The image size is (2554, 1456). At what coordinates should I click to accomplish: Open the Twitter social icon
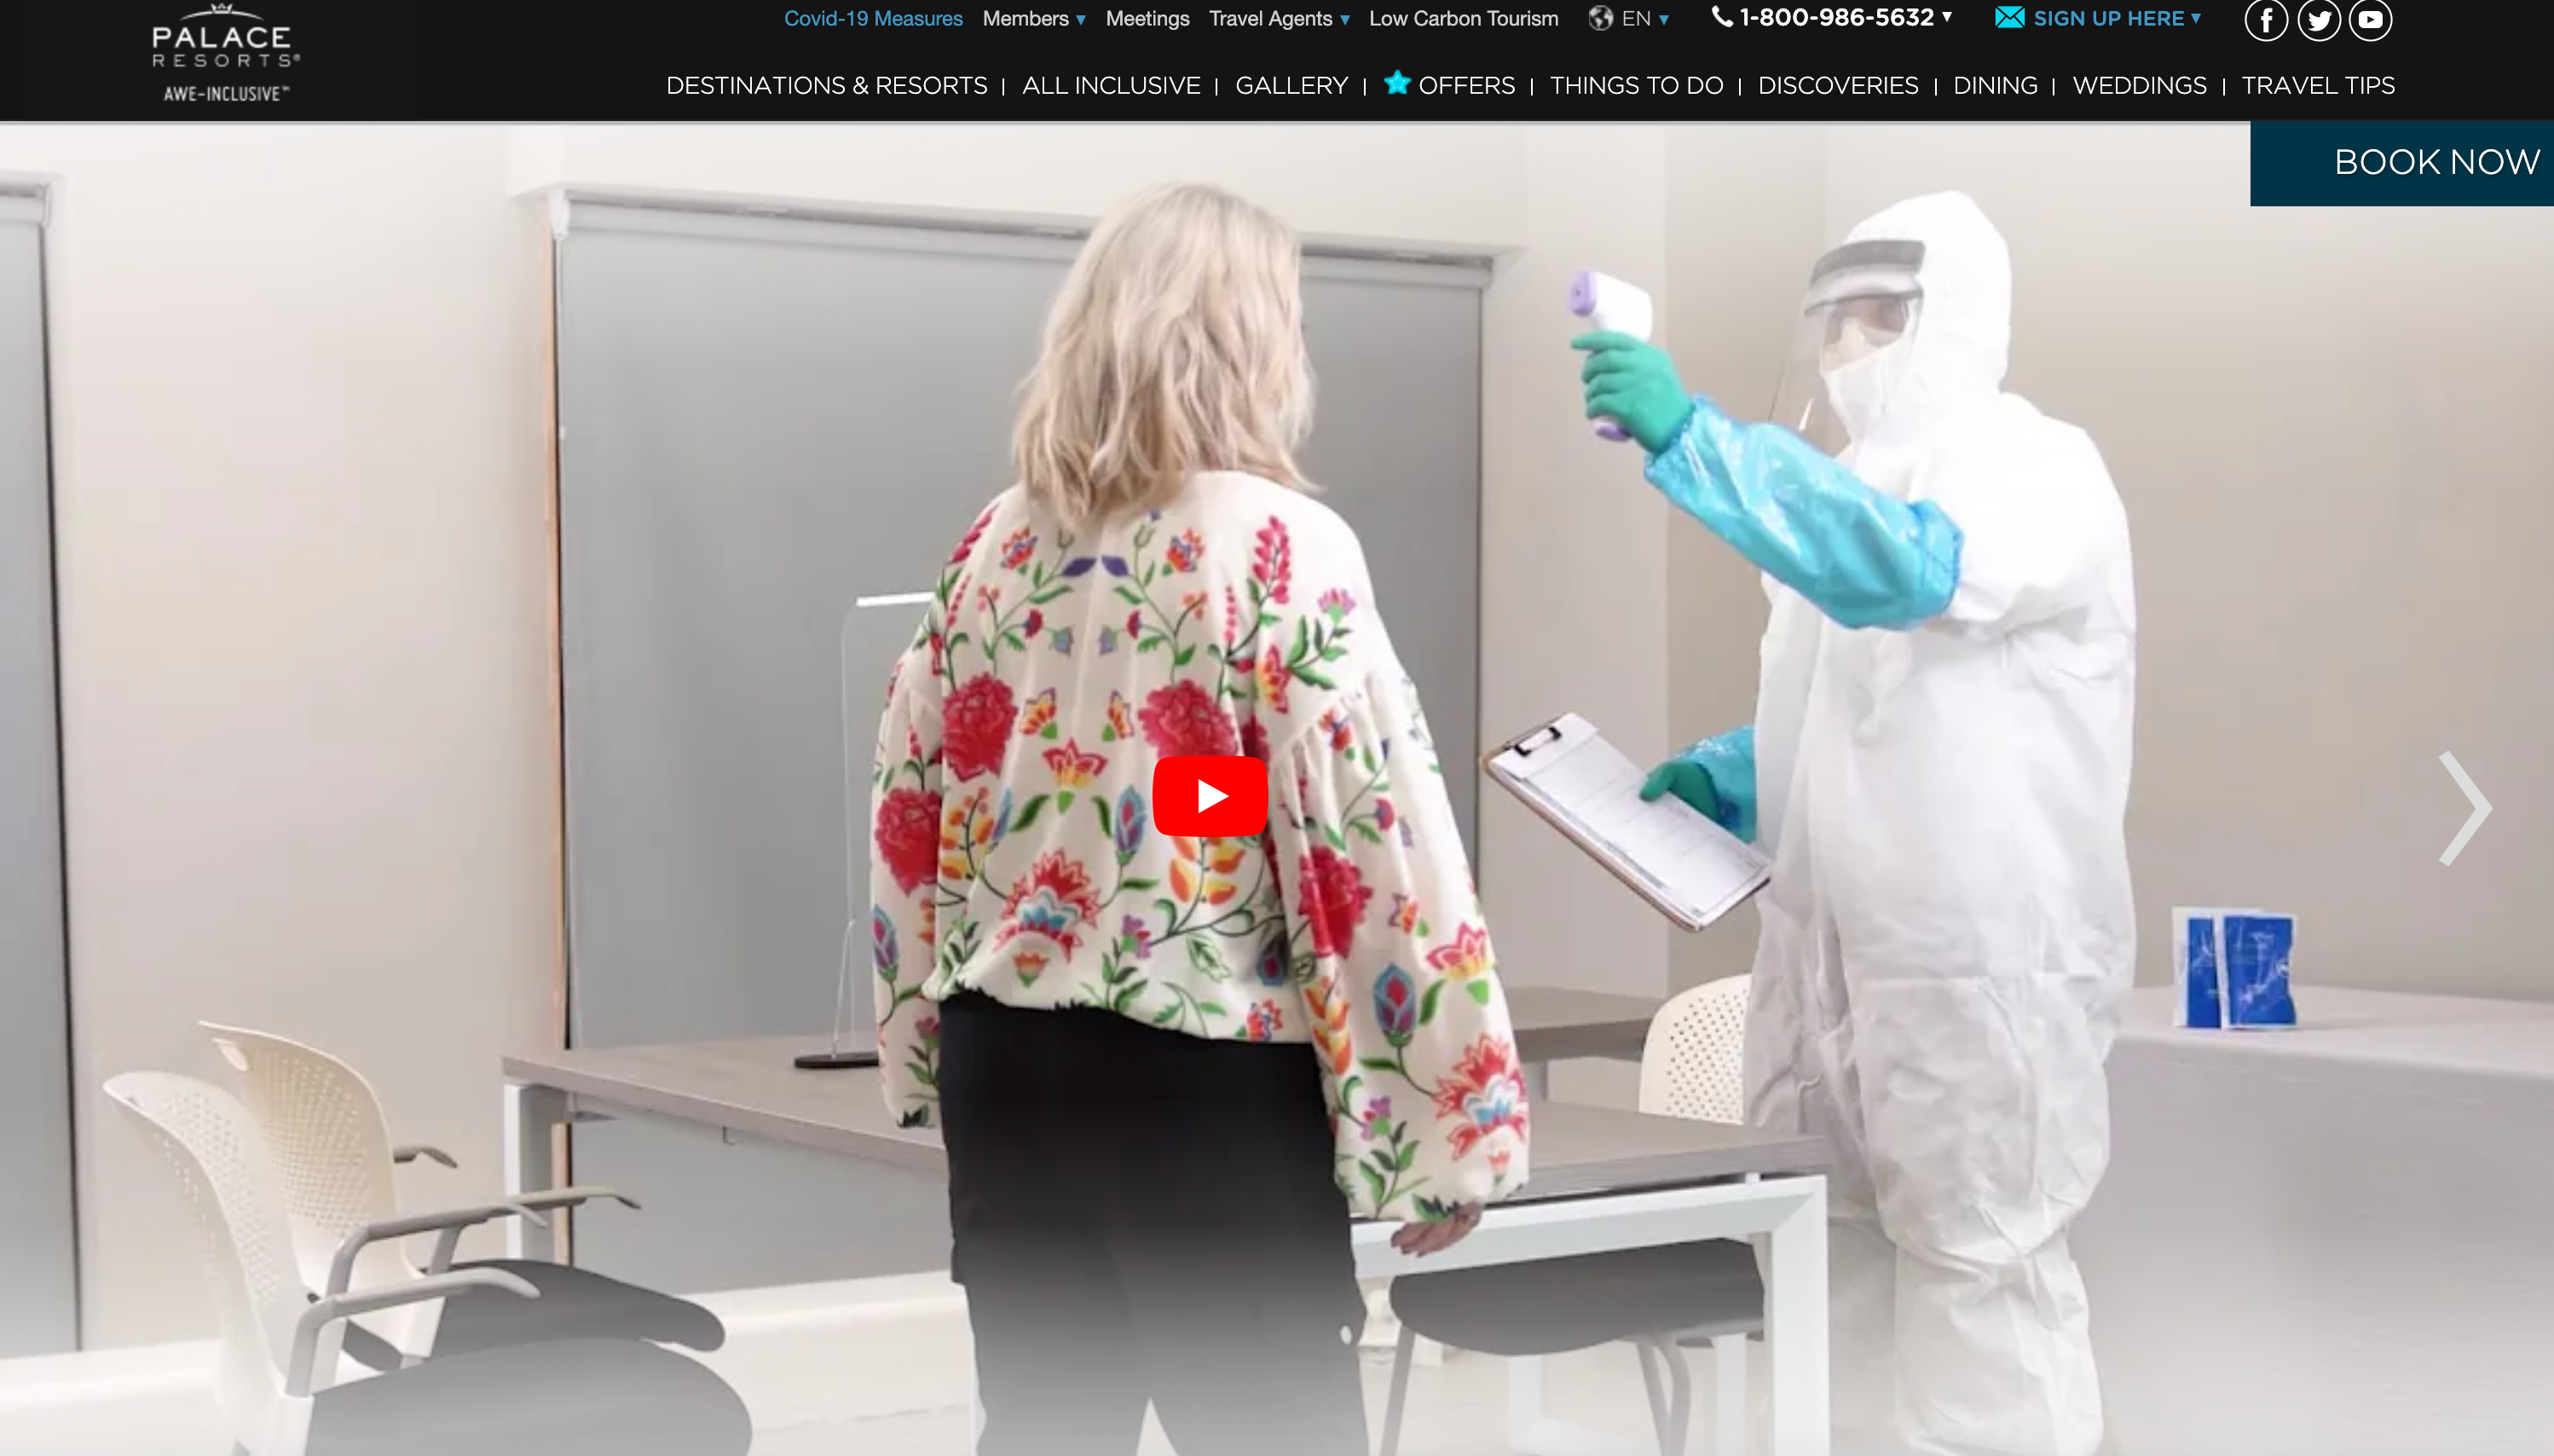click(2318, 20)
